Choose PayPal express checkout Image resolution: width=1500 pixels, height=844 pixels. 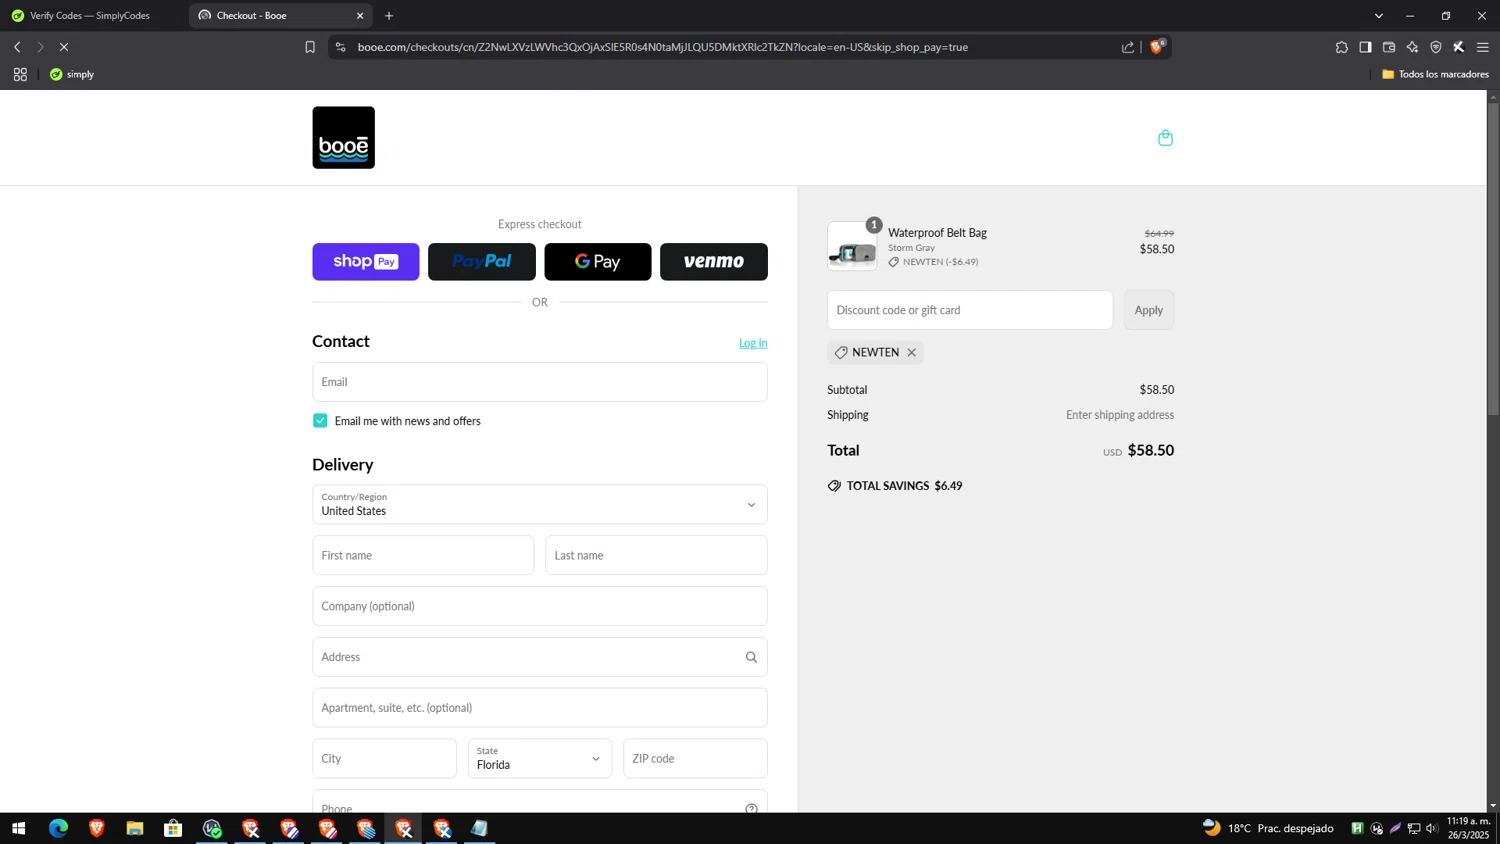[482, 262]
